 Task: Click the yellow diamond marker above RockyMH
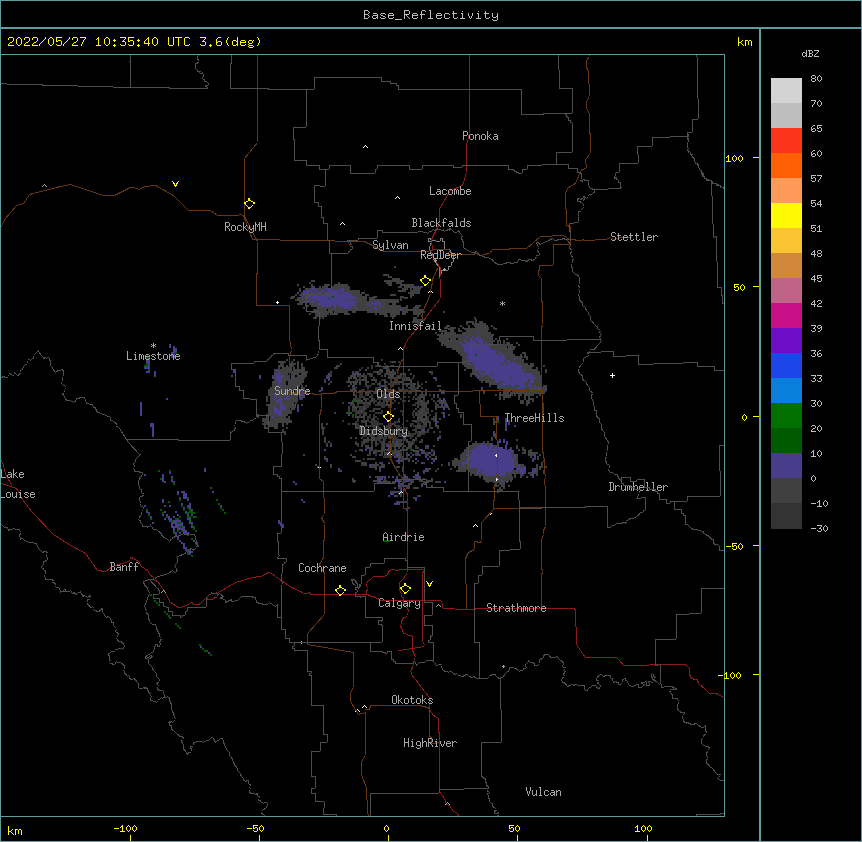coord(250,204)
